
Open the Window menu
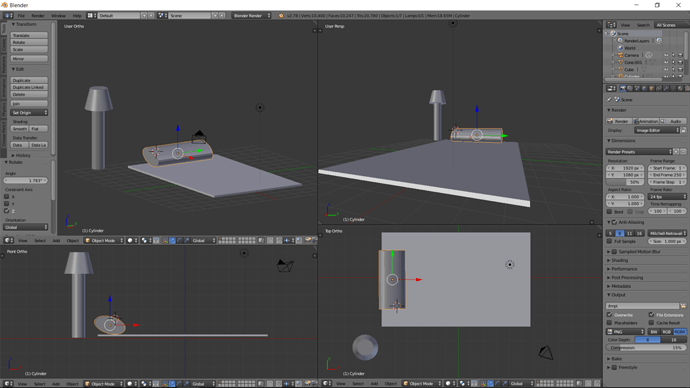tap(58, 15)
